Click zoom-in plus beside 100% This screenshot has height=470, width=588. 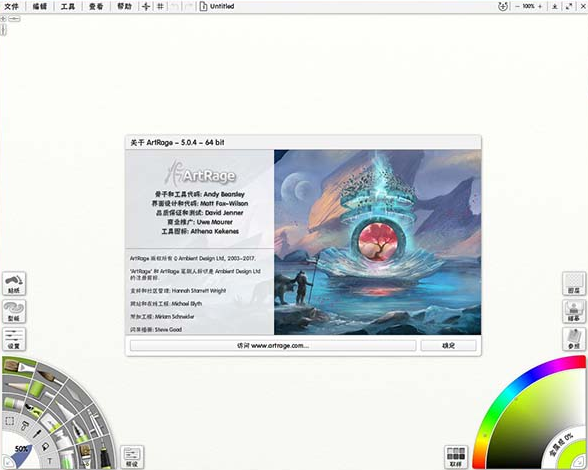coord(540,6)
